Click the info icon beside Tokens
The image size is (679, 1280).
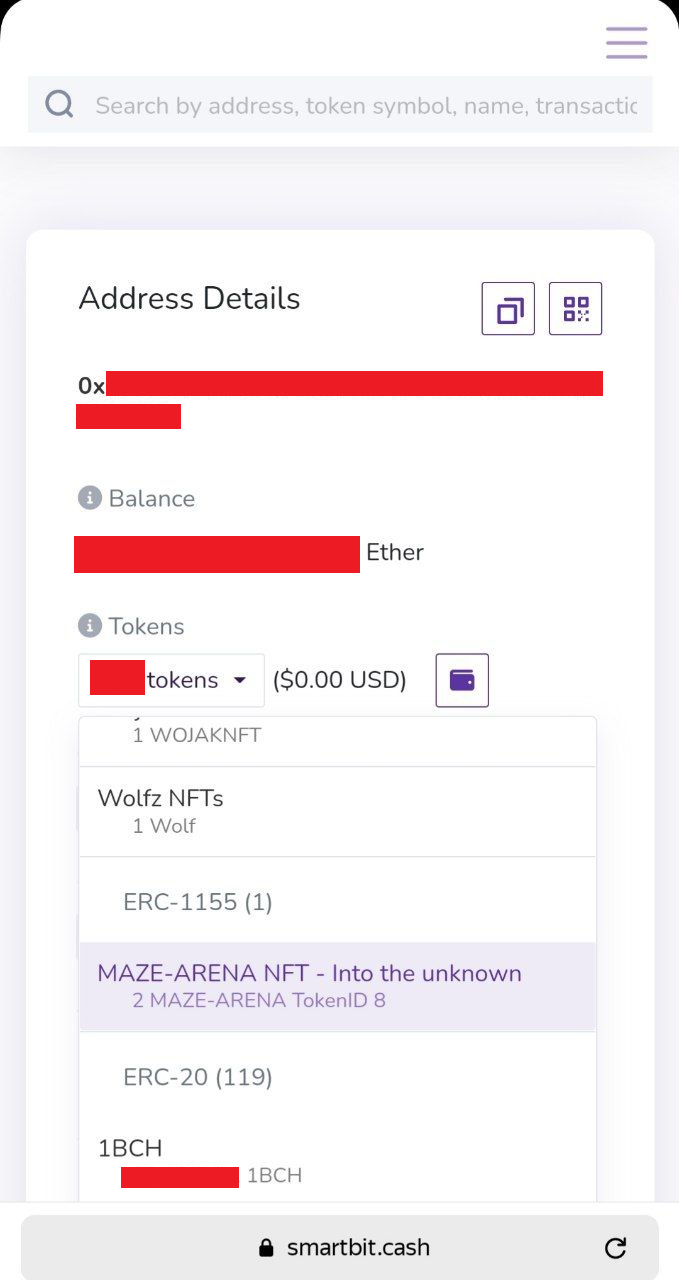click(x=90, y=626)
